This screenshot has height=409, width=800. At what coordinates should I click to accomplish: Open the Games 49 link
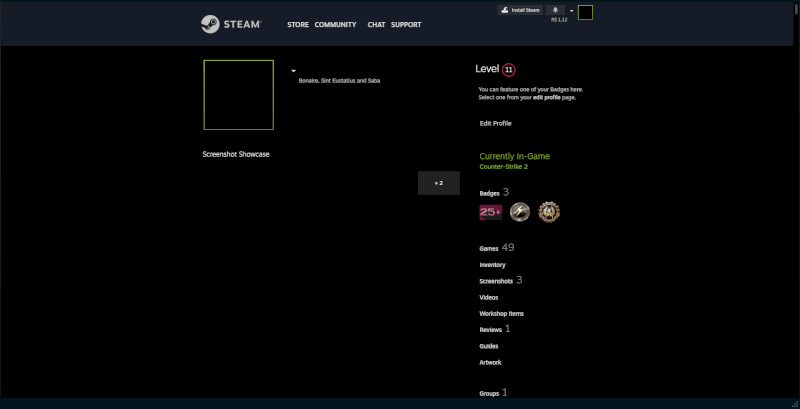tap(496, 248)
